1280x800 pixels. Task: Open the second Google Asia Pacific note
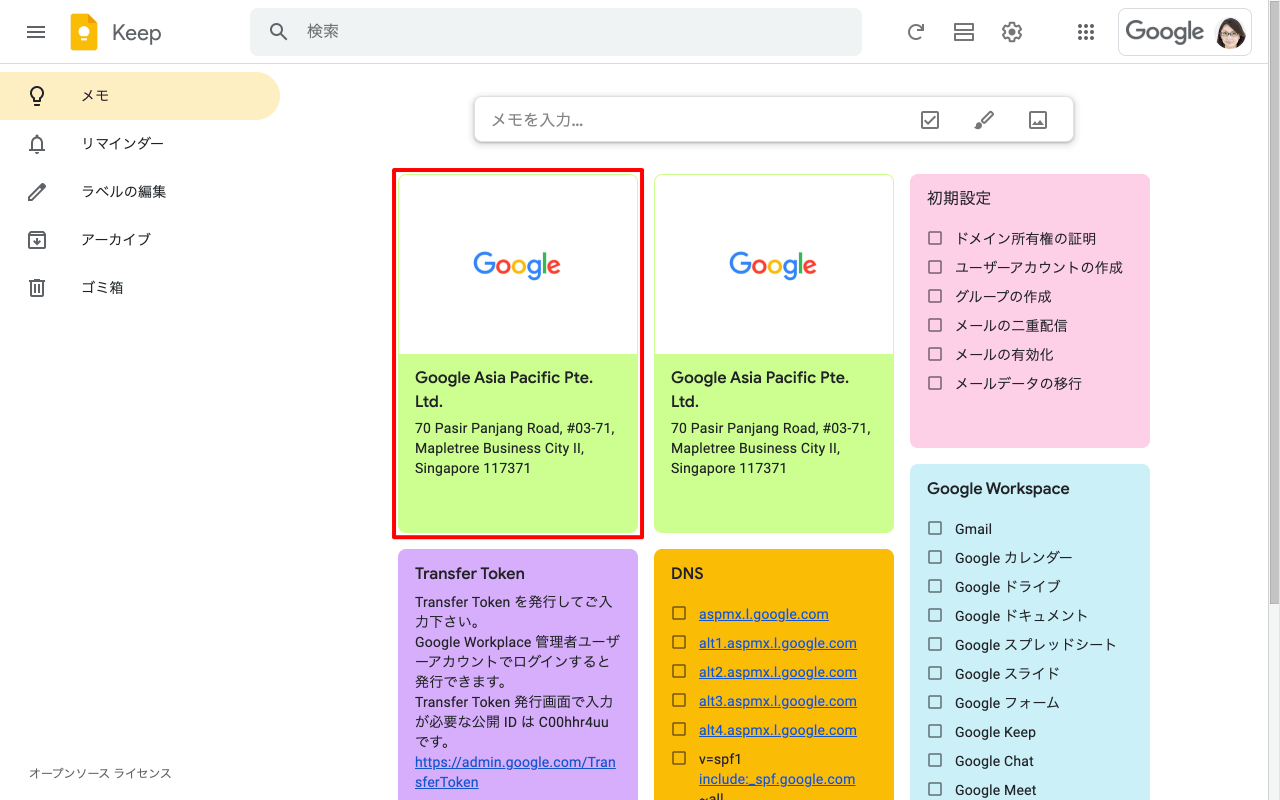coord(774,353)
